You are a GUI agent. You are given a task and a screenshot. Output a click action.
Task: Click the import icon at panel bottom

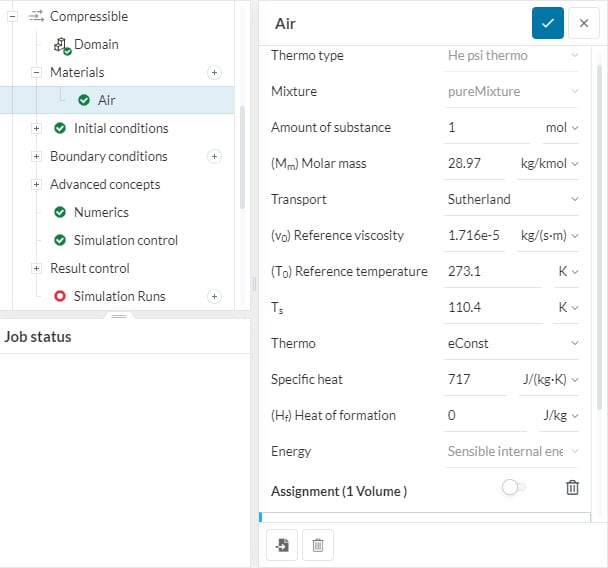click(282, 545)
